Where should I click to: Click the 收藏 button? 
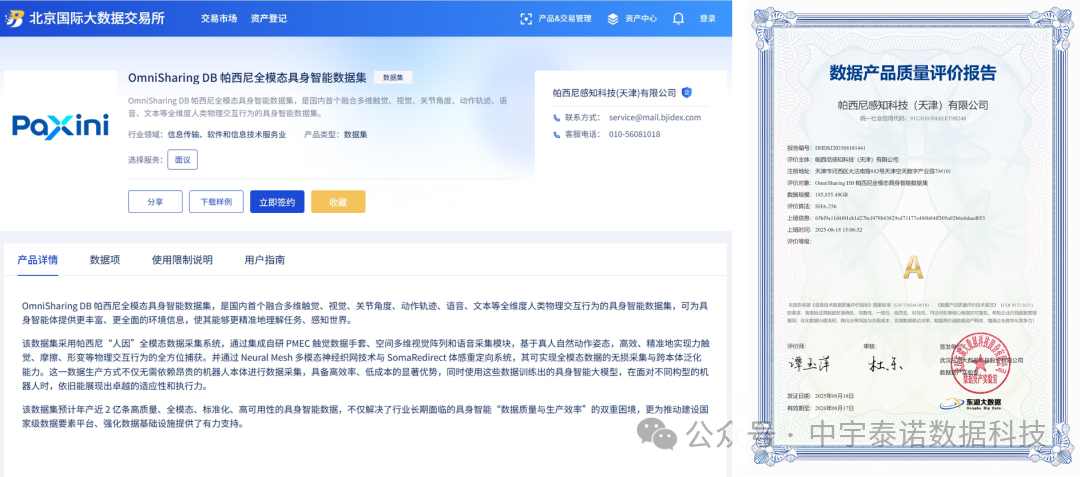tap(338, 202)
